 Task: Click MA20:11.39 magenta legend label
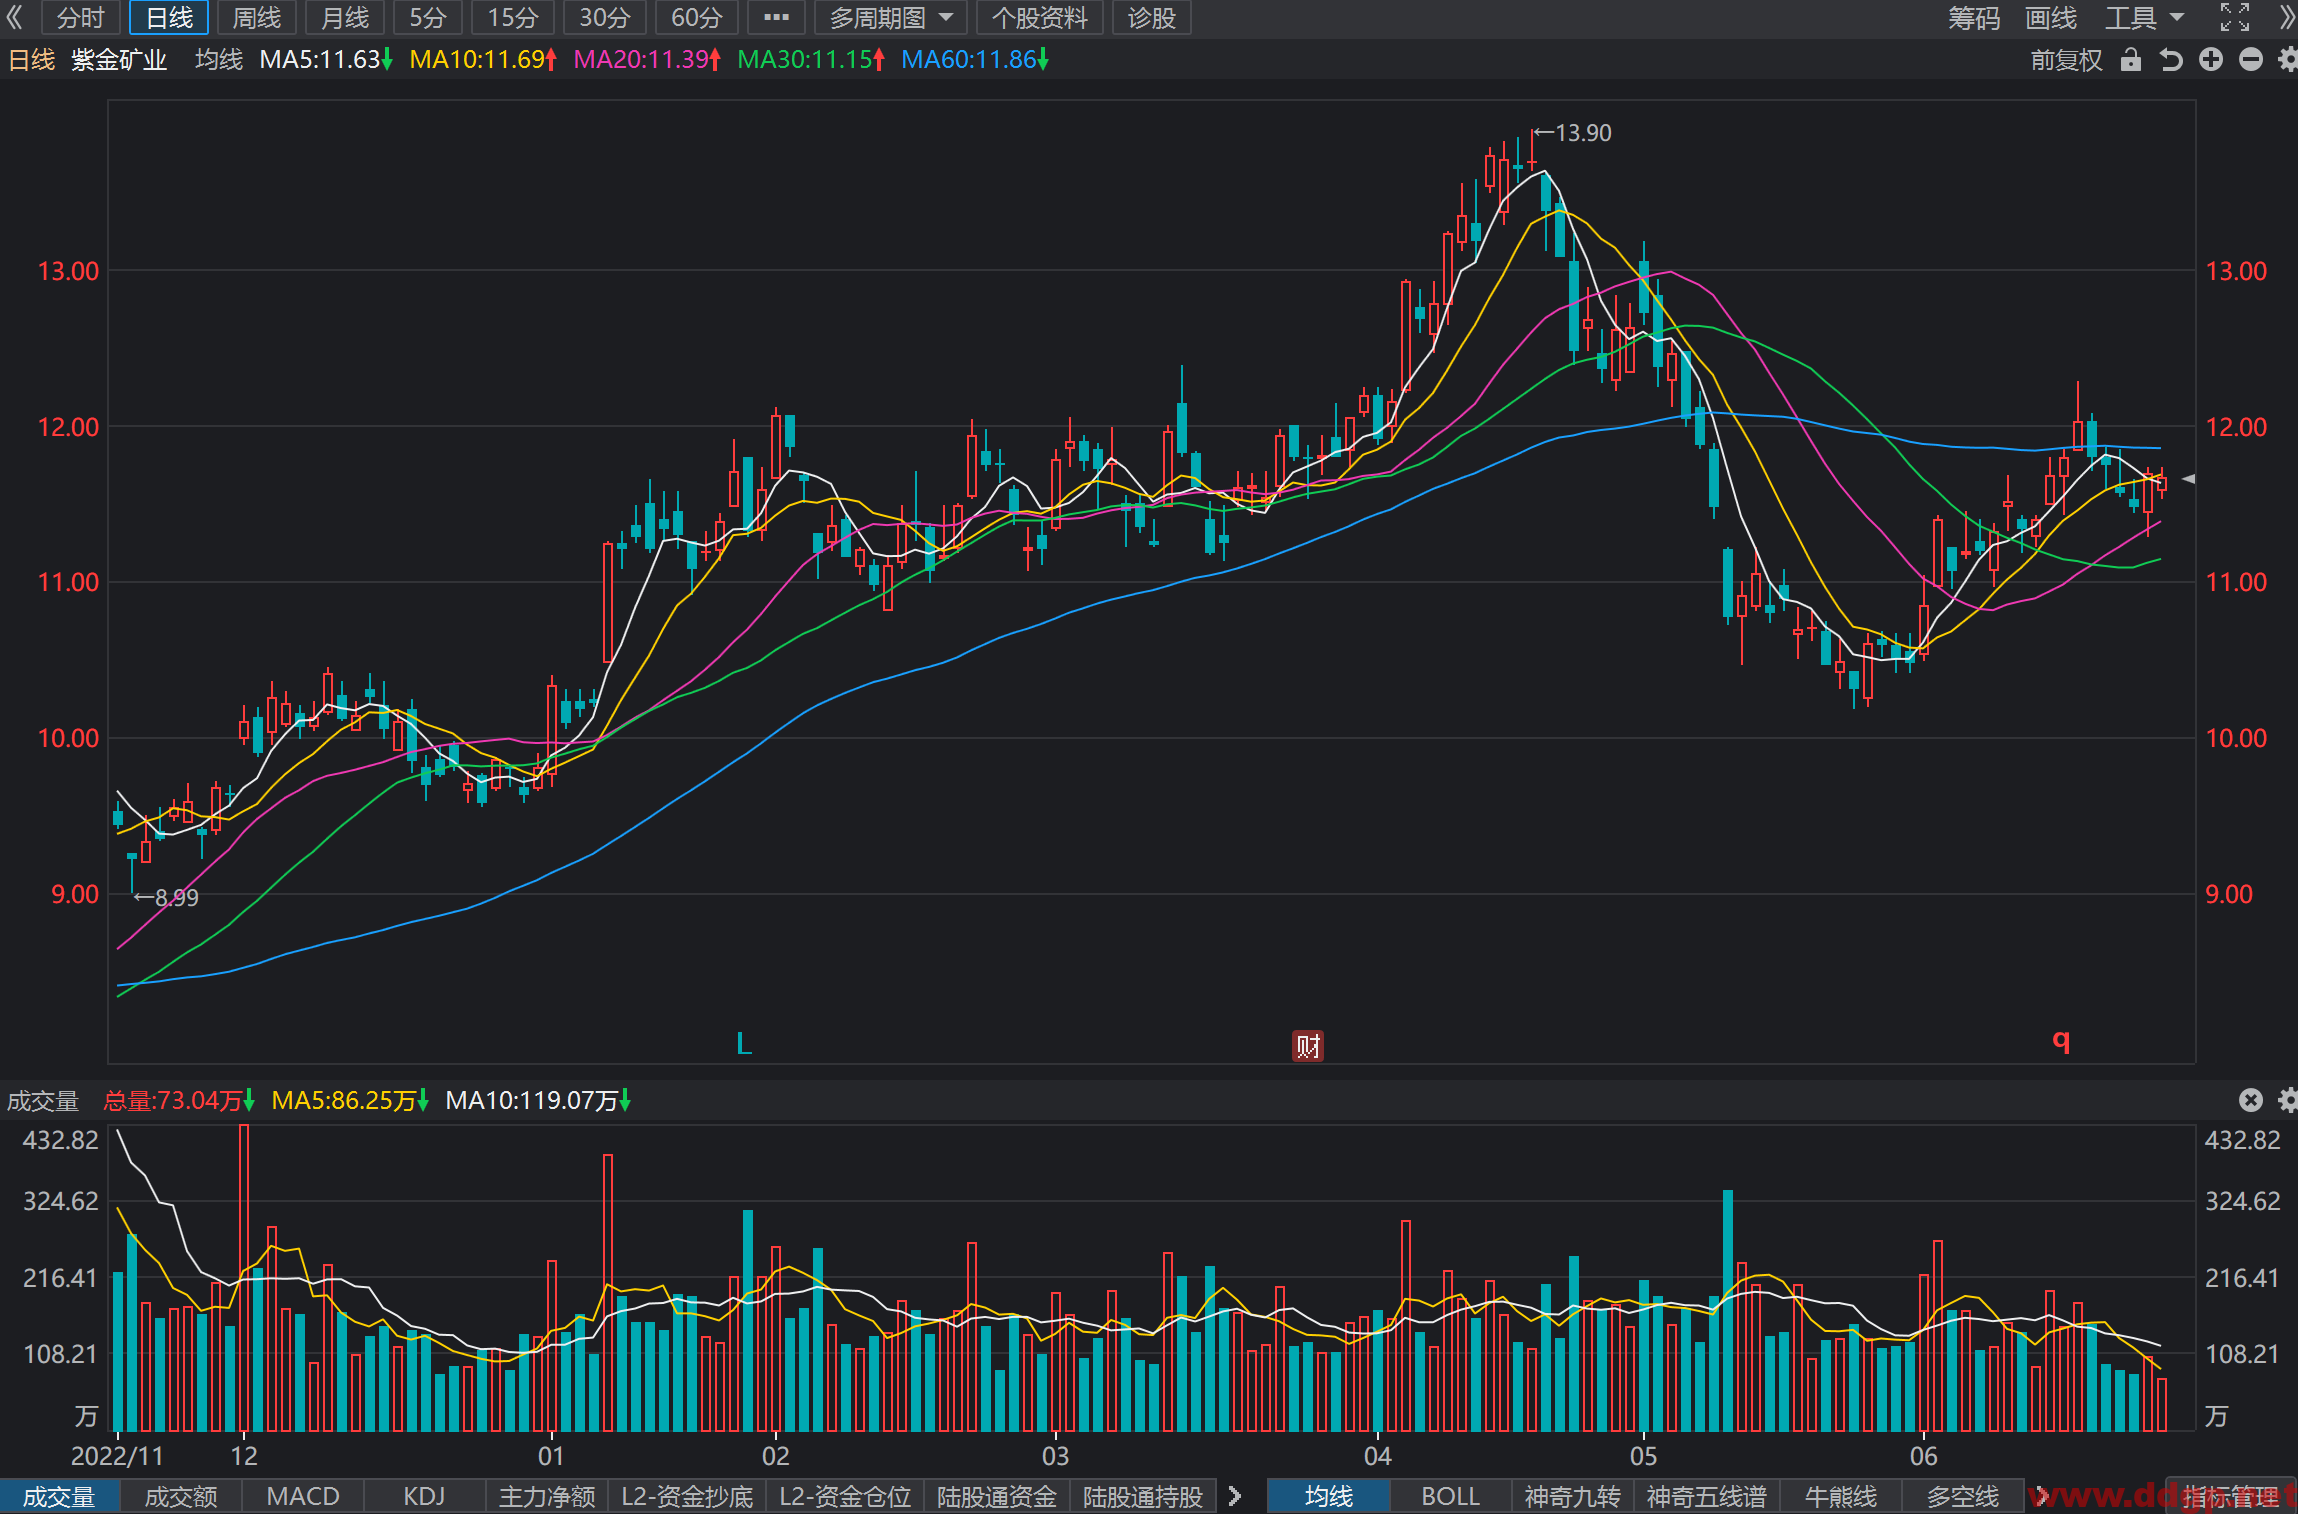(647, 60)
